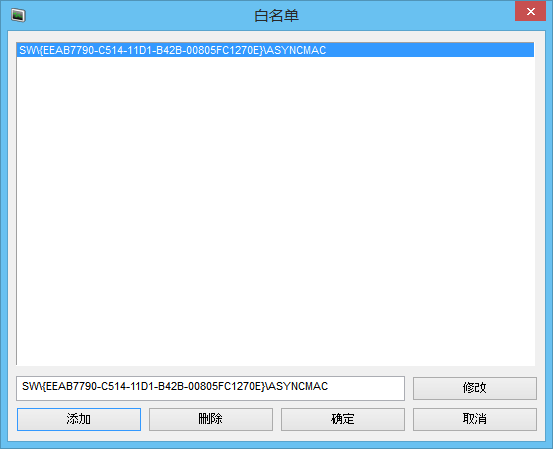Cancel with the 取消 button
Viewport: 553px width, 449px height.
click(x=475, y=419)
